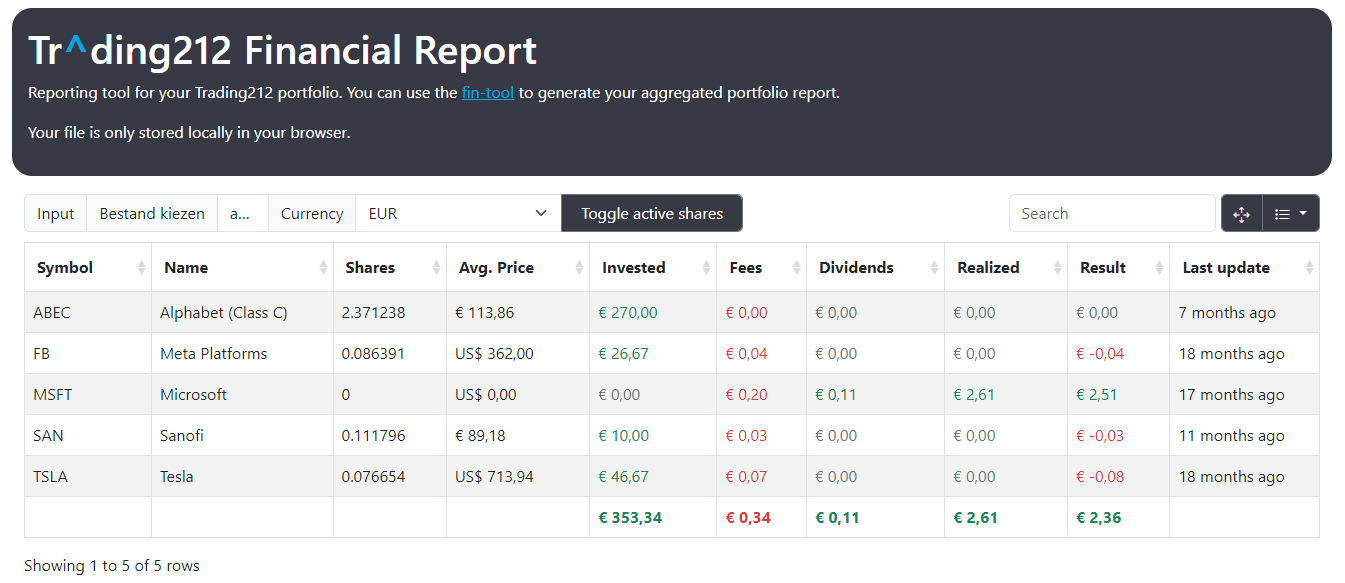Click Showing 1 to 5 of 5 rows
Image resolution: width=1345 pixels, height=583 pixels.
pyautogui.click(x=112, y=566)
